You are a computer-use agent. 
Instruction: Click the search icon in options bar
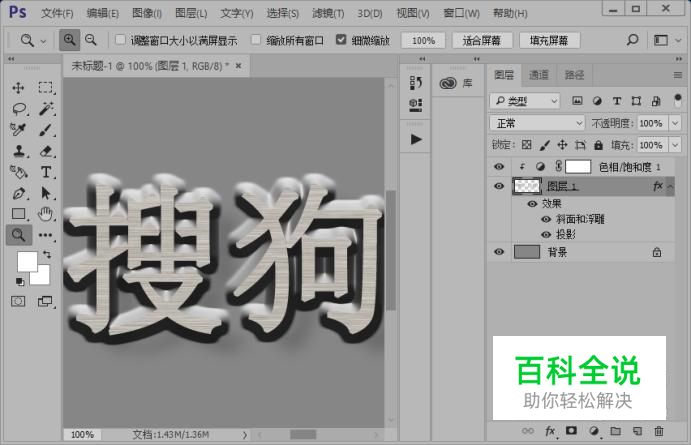(632, 40)
